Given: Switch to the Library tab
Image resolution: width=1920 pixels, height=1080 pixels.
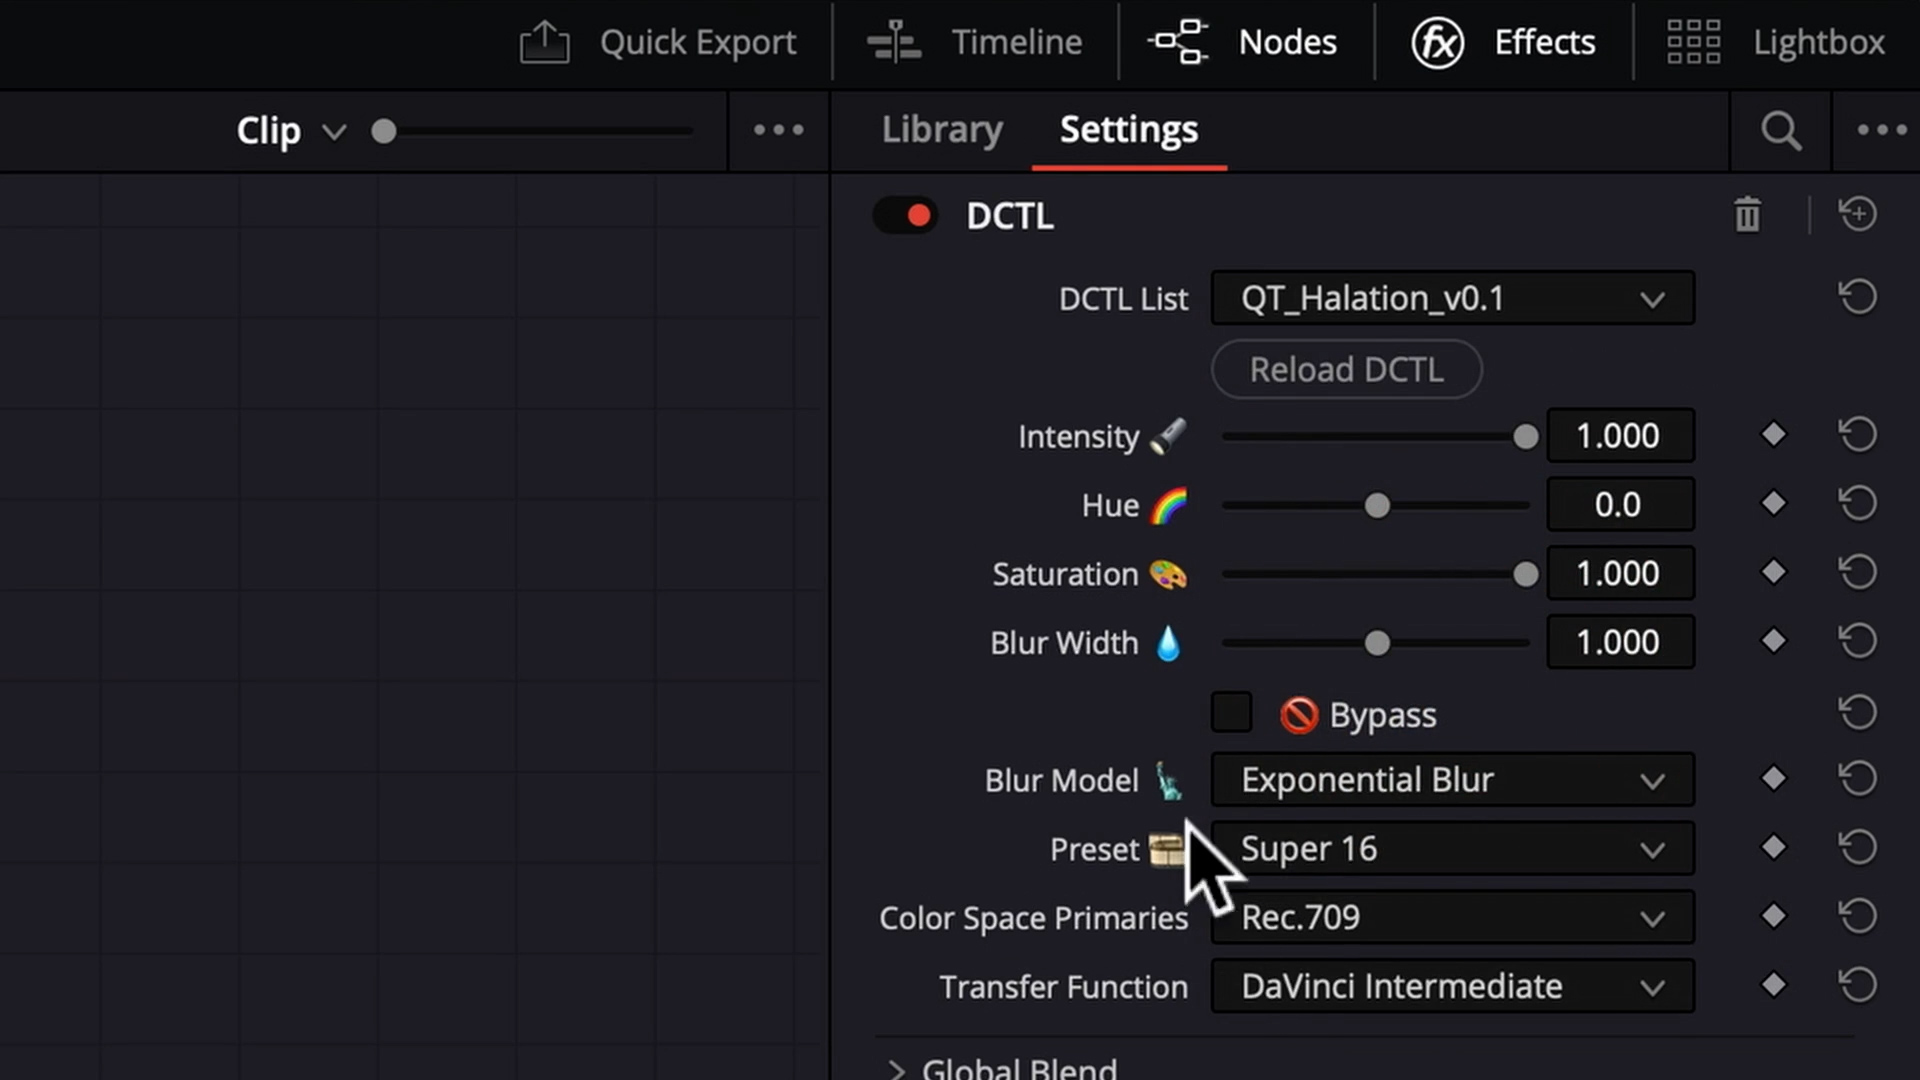Looking at the screenshot, I should [941, 130].
